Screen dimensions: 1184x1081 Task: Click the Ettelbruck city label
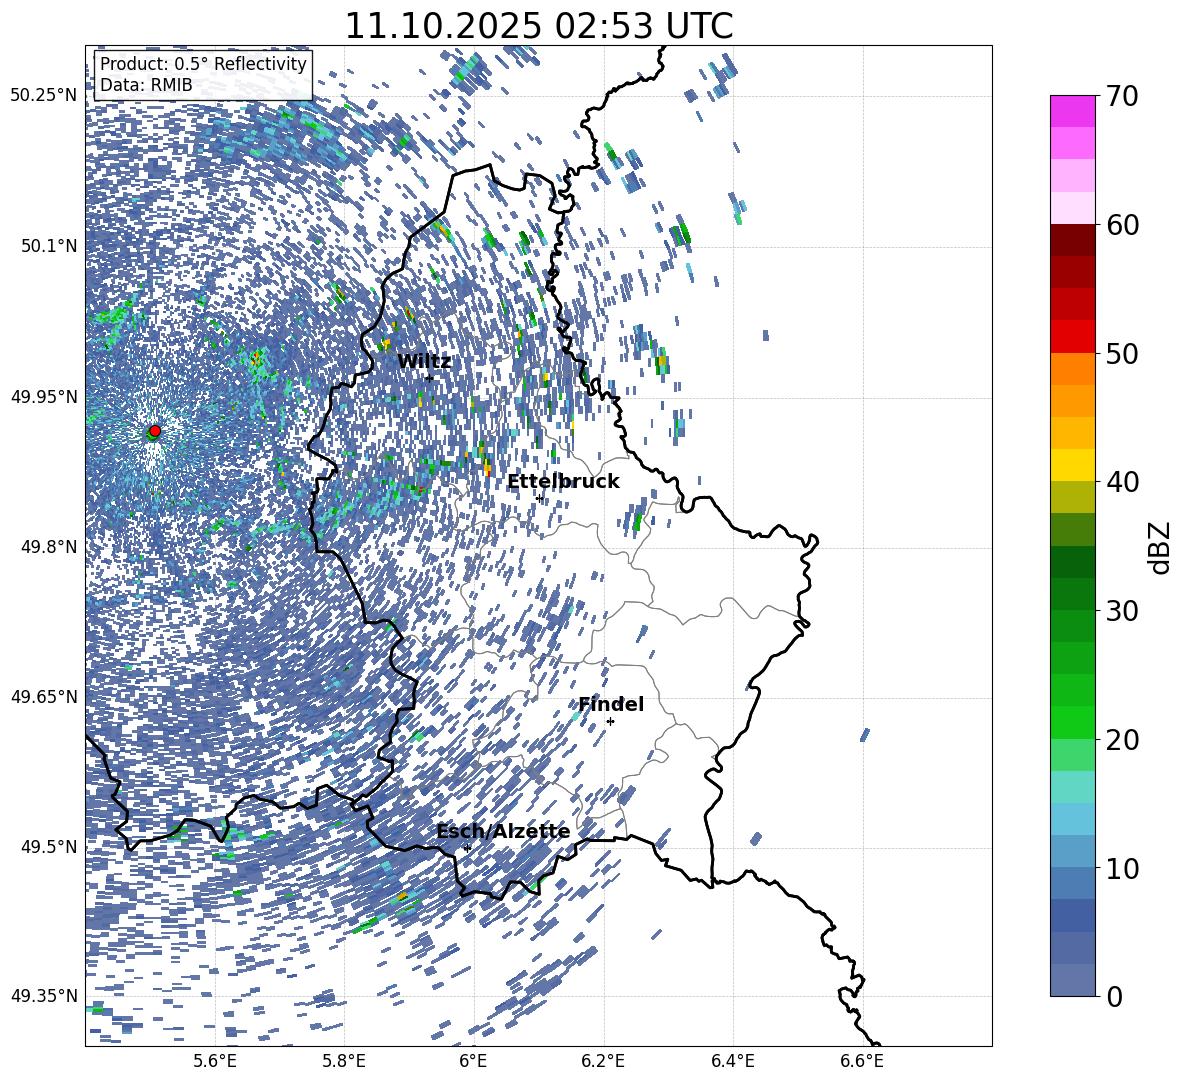563,482
